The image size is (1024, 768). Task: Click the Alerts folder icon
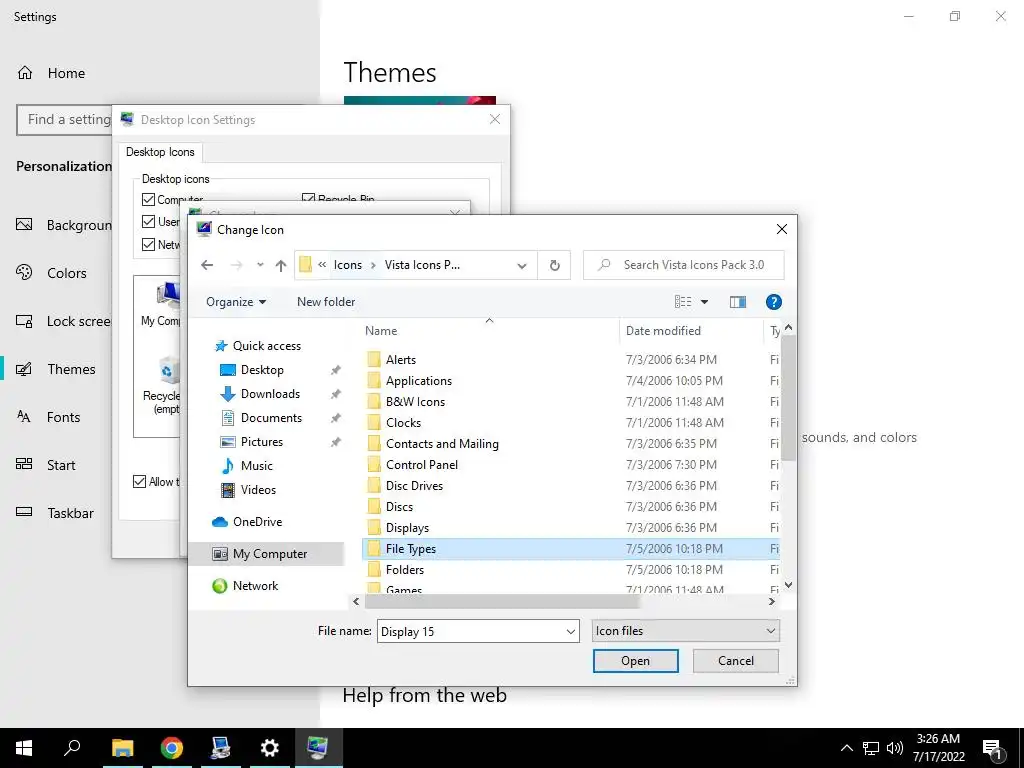coord(374,359)
